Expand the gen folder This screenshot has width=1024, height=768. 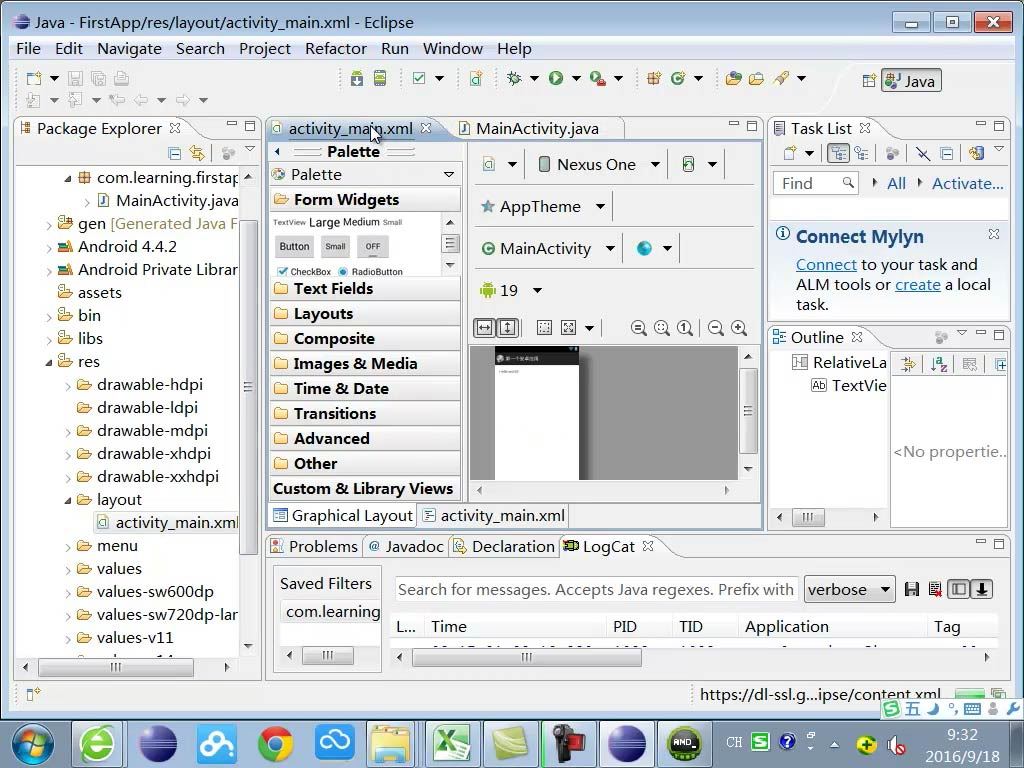coord(49,225)
